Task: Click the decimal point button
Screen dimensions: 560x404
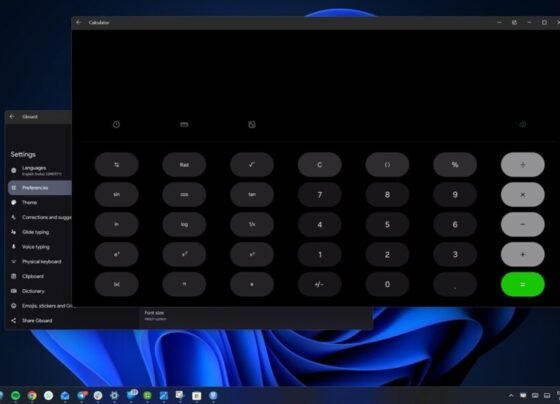Action: [x=455, y=284]
